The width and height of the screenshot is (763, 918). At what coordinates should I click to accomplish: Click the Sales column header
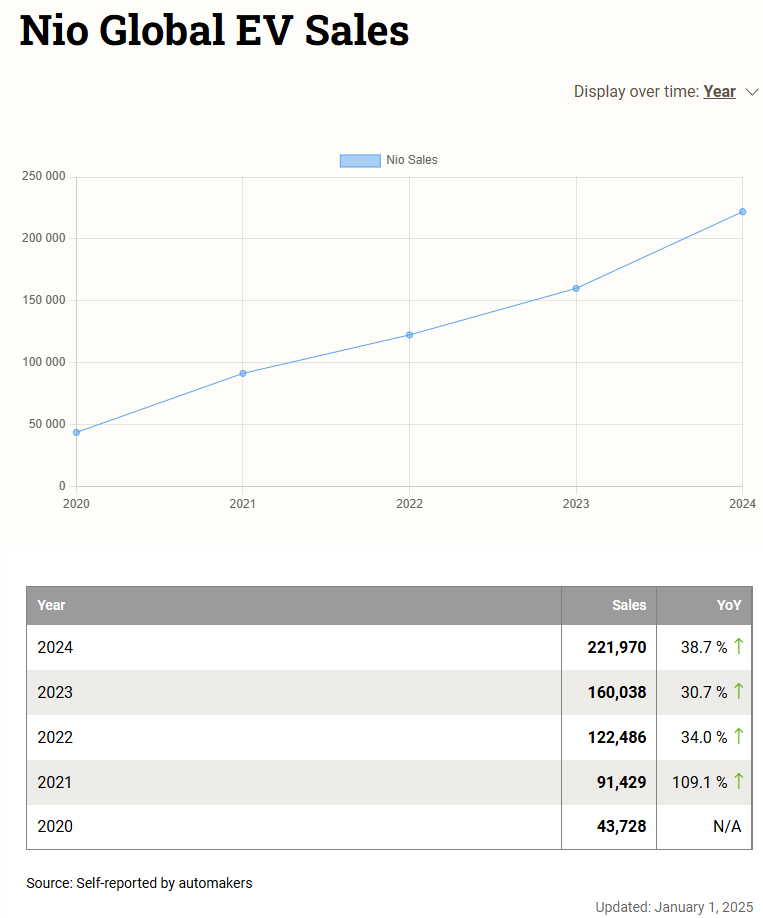[x=629, y=605]
